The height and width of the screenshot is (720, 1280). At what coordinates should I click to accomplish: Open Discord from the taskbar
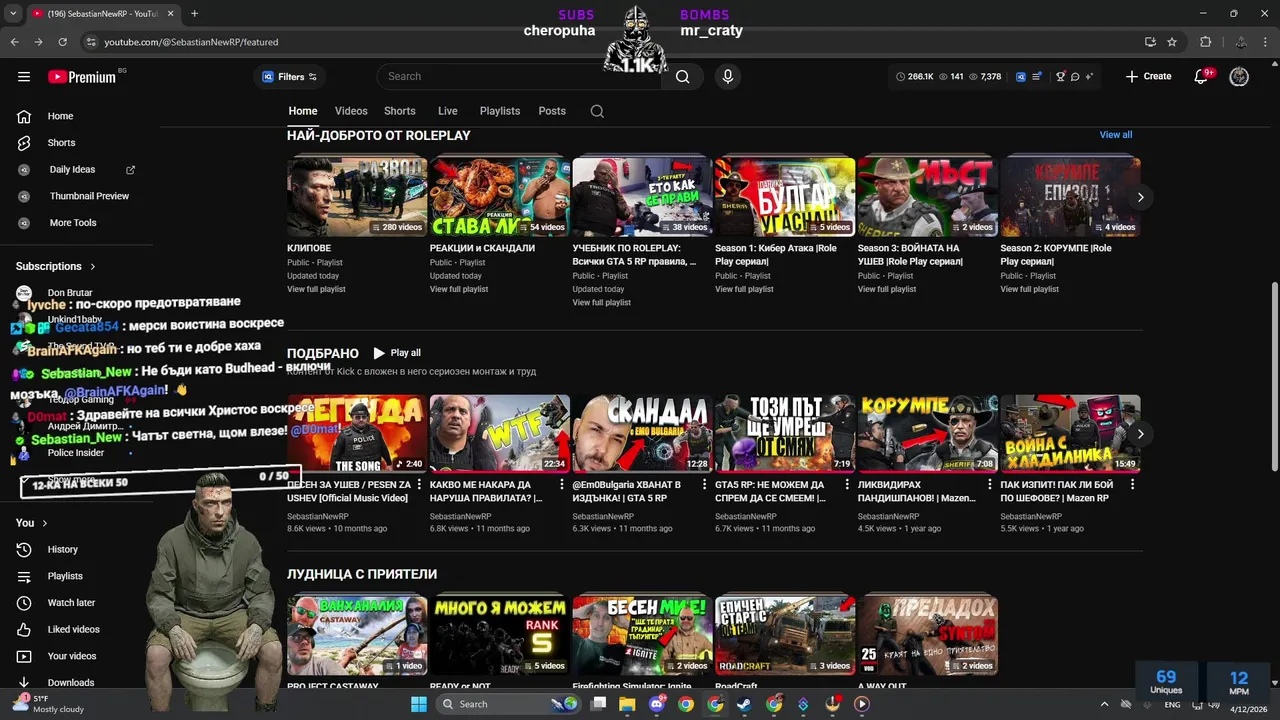pyautogui.click(x=657, y=704)
